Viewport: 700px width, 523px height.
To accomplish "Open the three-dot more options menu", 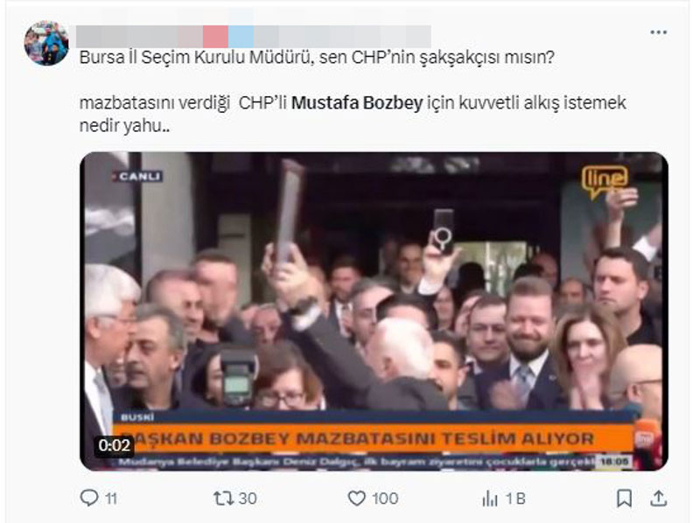I will [658, 33].
